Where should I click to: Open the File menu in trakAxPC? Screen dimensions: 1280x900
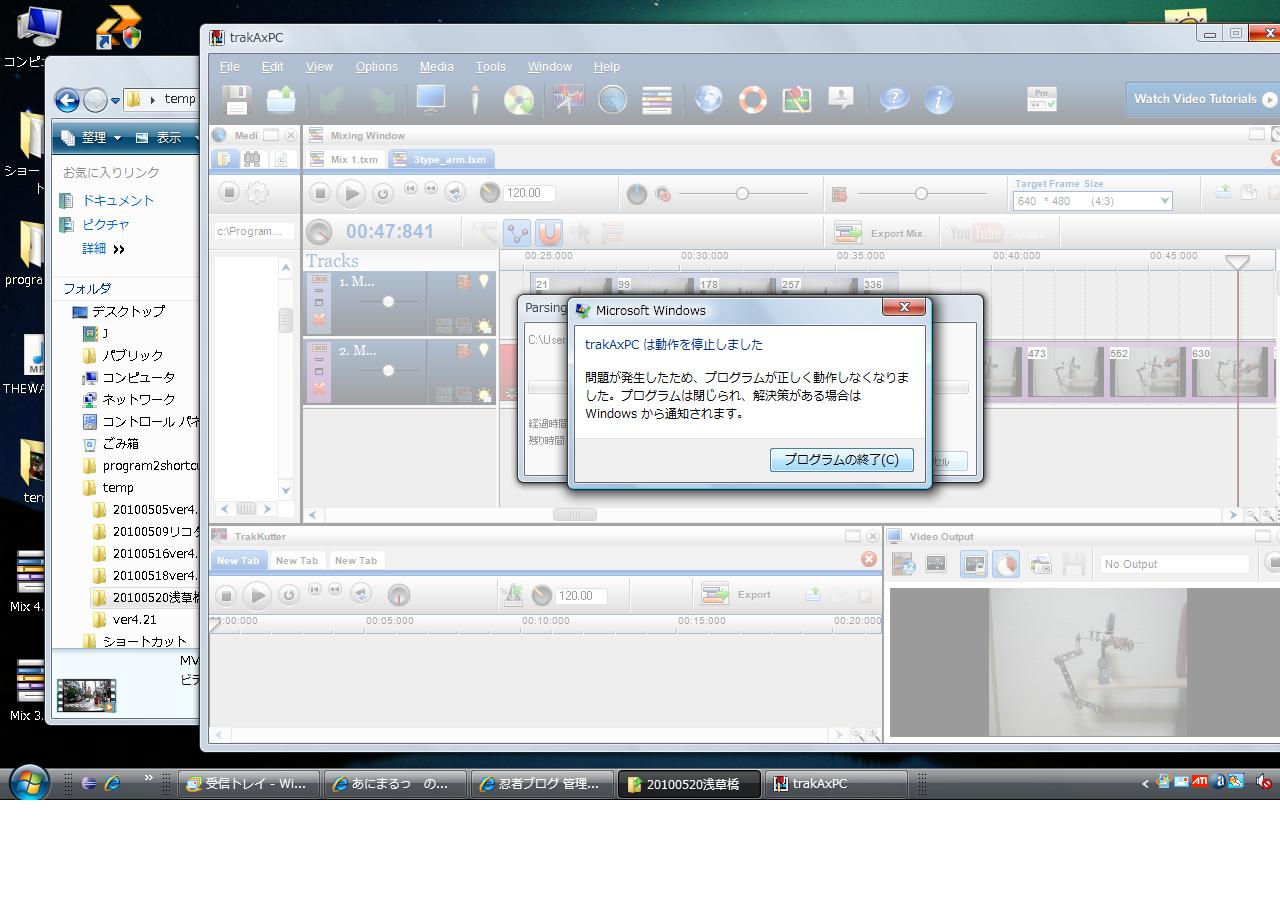229,66
